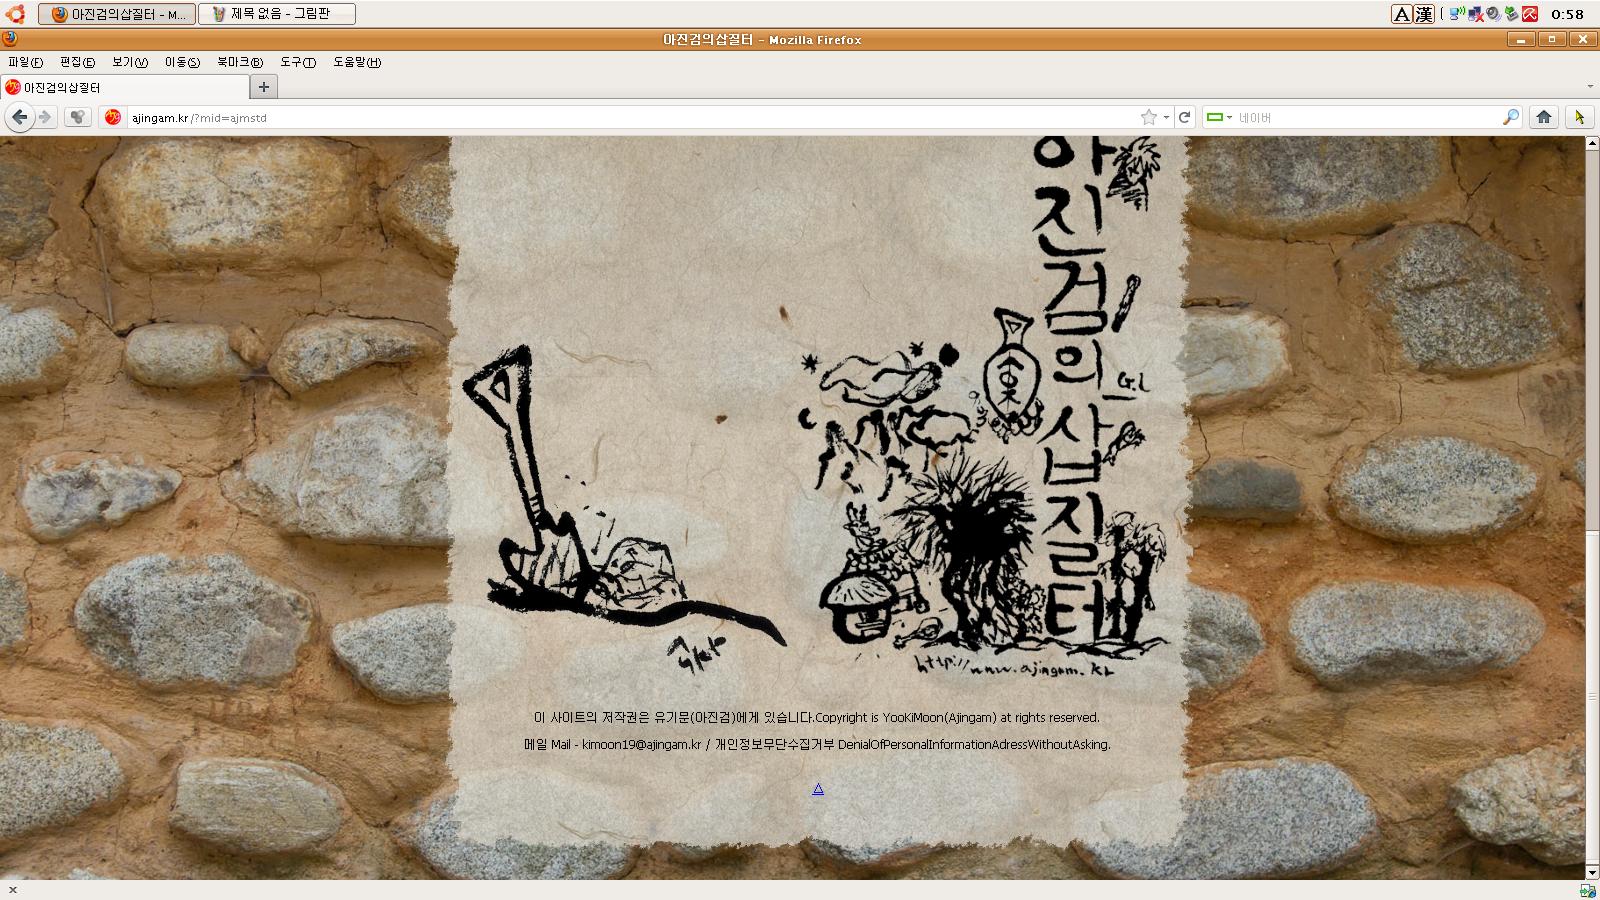Open the 도움말 menu
The height and width of the screenshot is (900, 1600).
(x=357, y=62)
